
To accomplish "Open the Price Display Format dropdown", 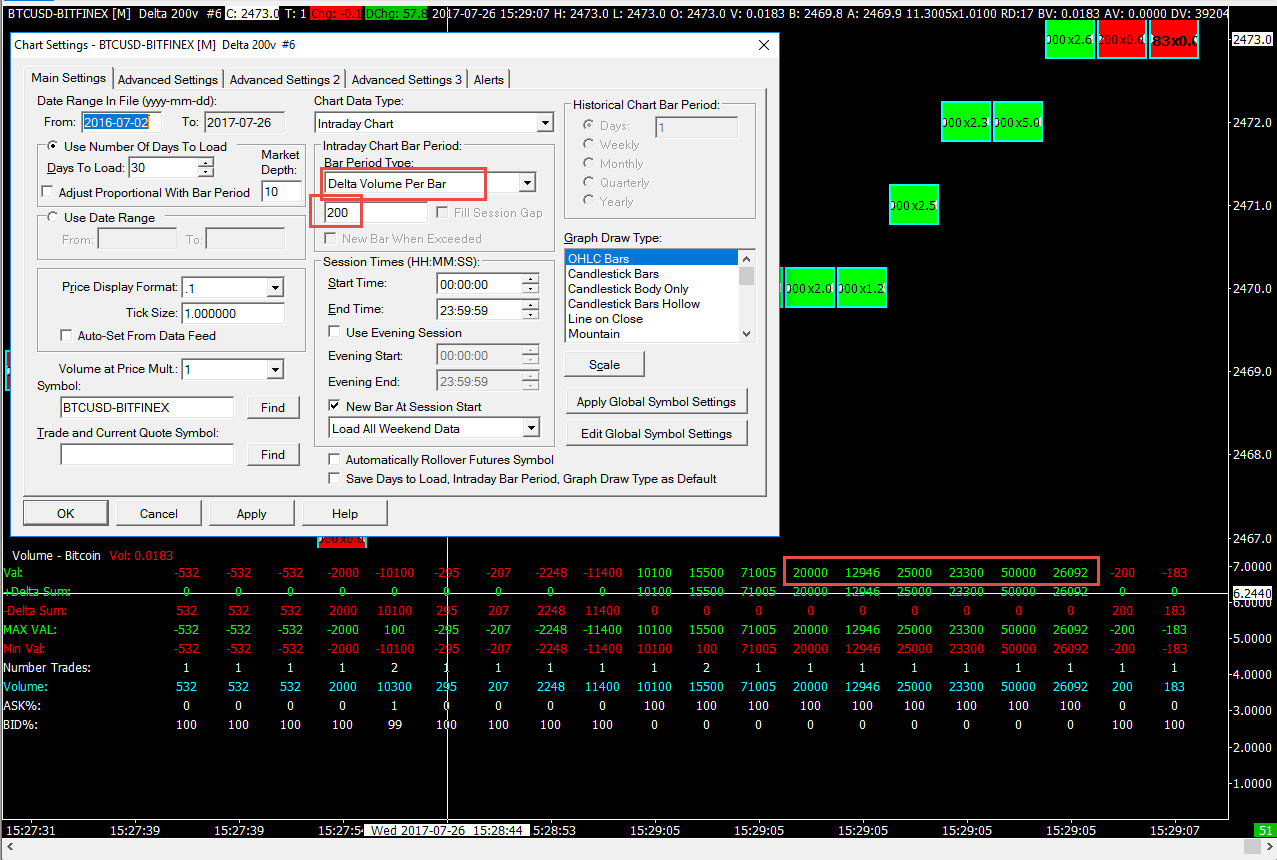I will [x=275, y=288].
